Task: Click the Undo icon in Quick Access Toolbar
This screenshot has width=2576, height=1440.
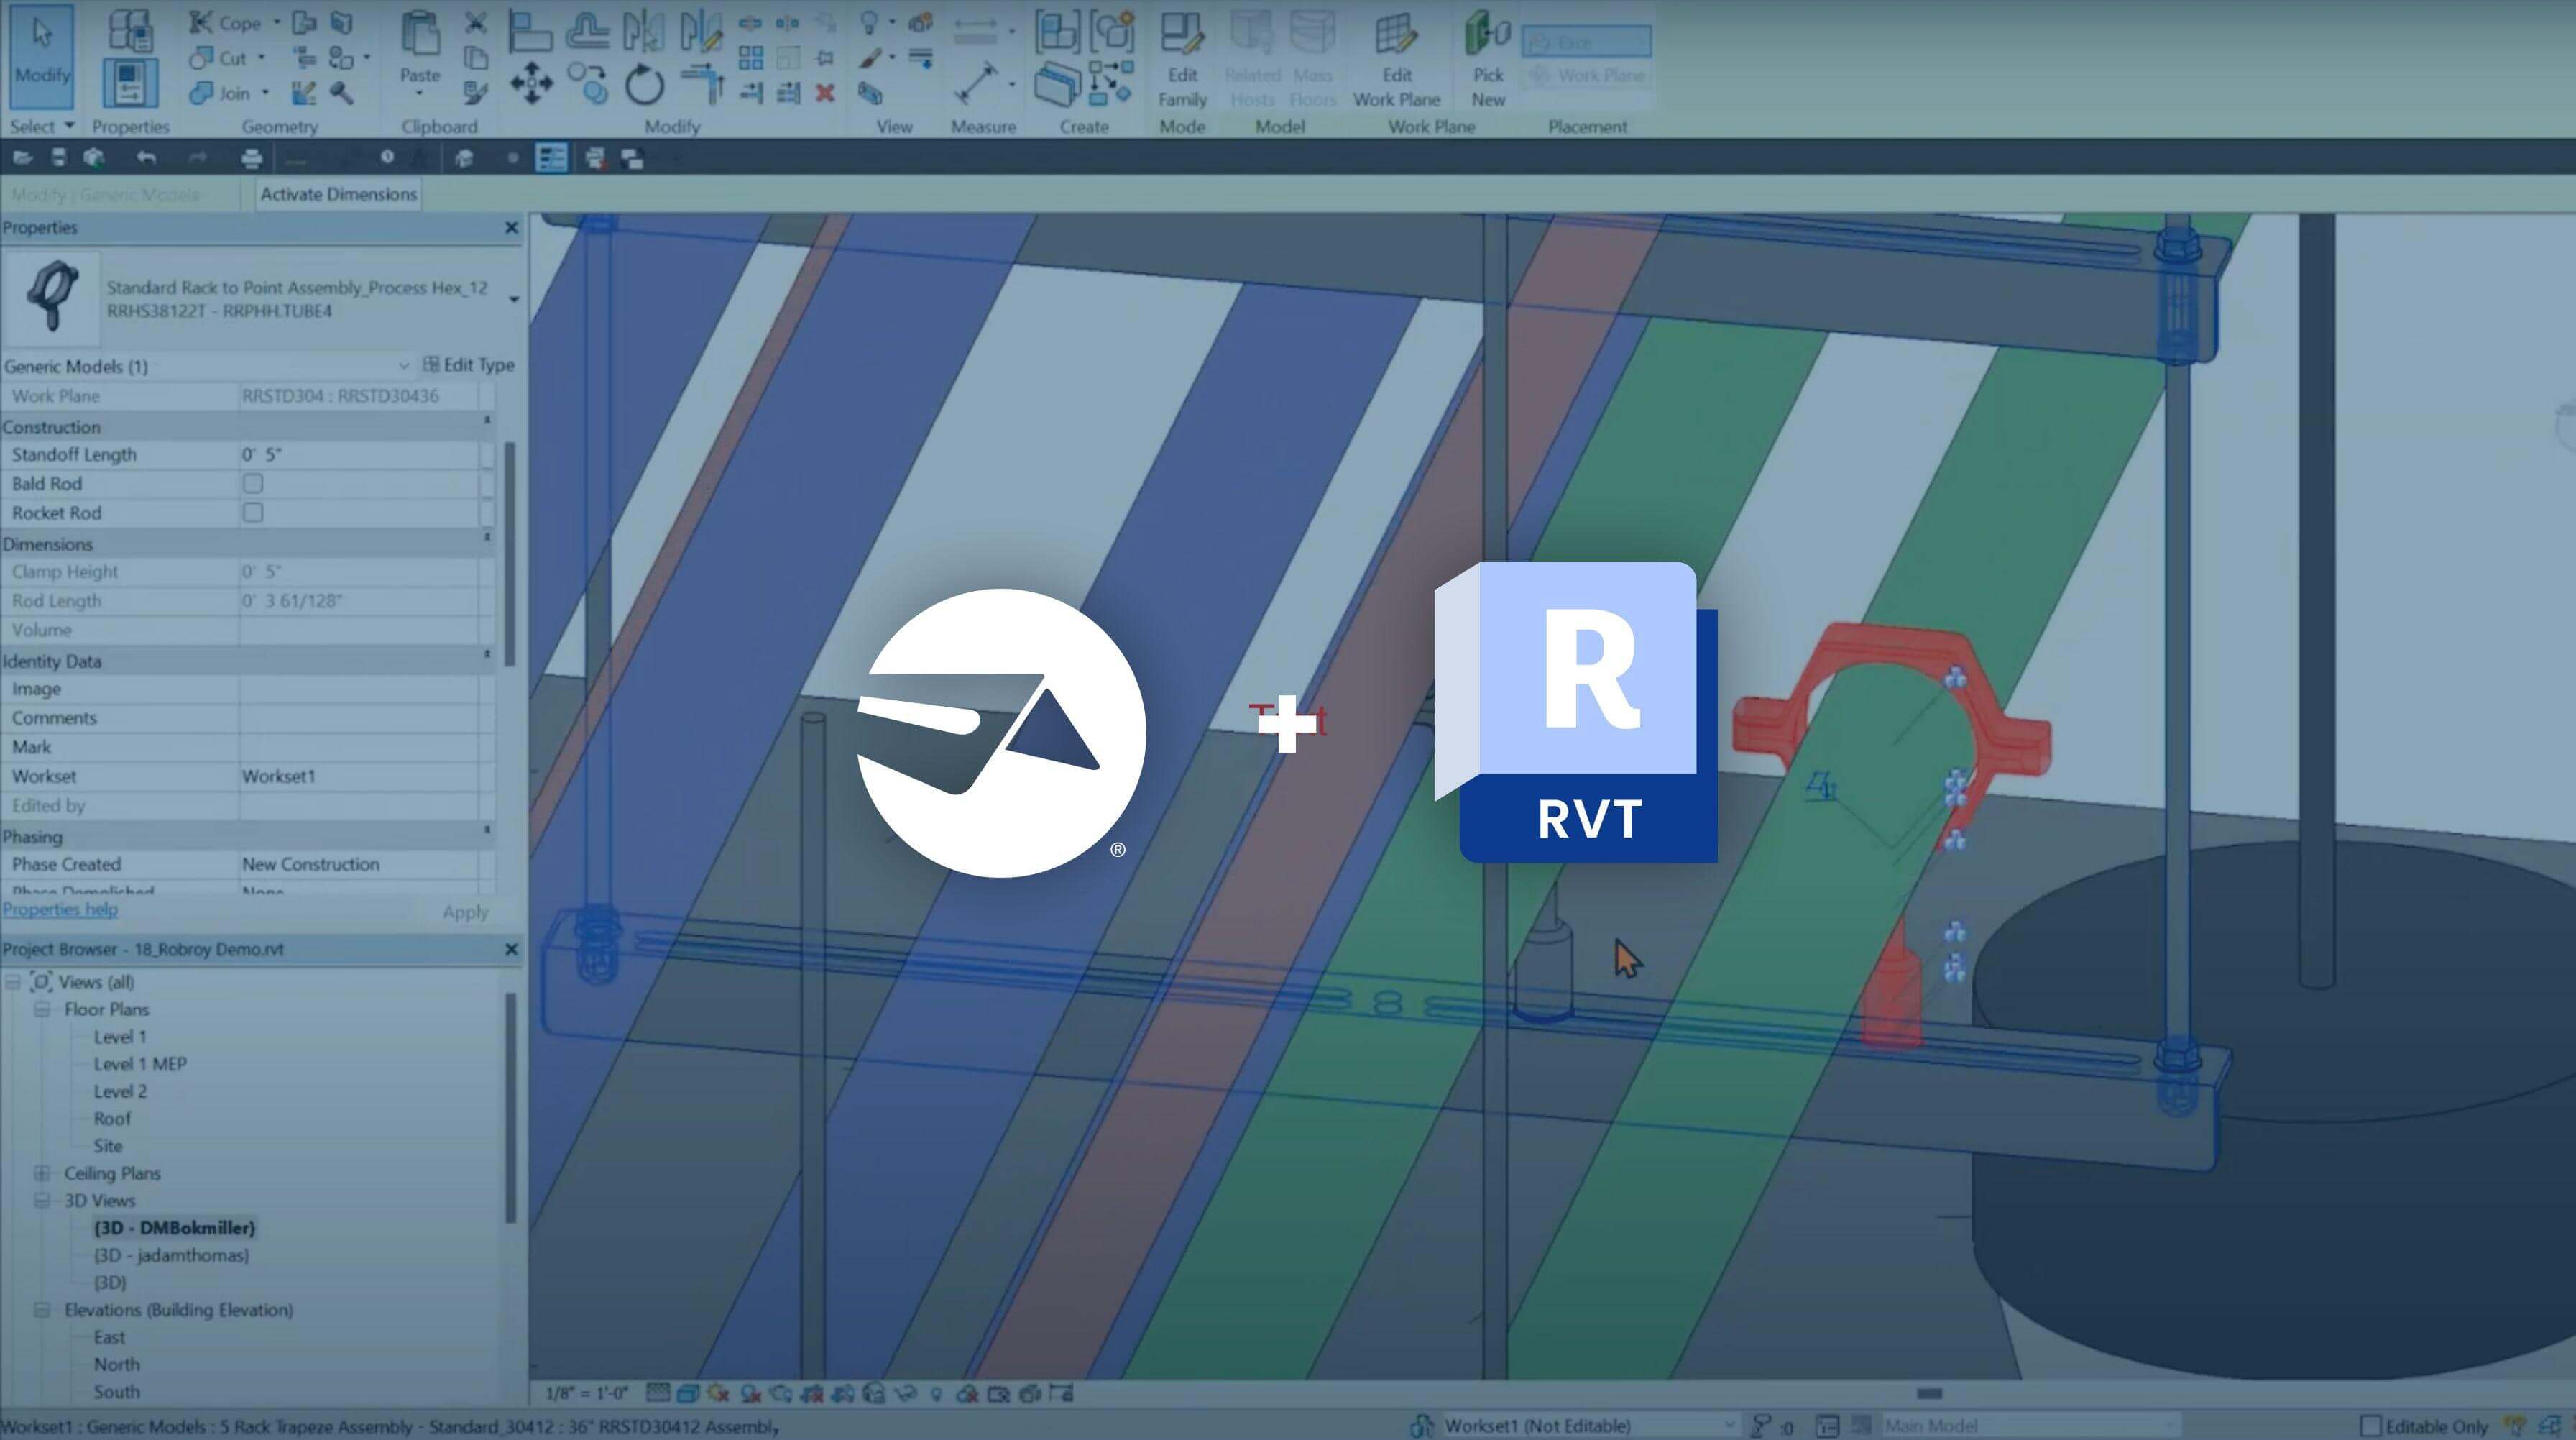Action: pos(146,157)
